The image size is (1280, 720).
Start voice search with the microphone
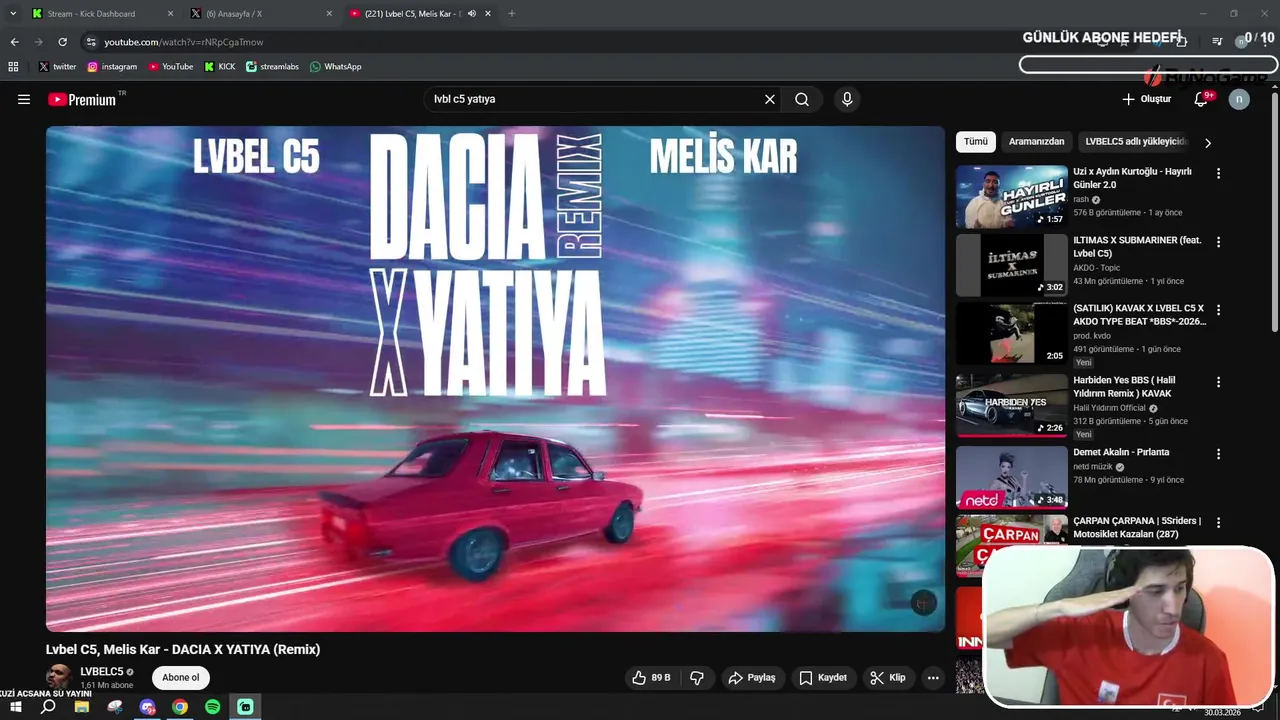coord(847,99)
